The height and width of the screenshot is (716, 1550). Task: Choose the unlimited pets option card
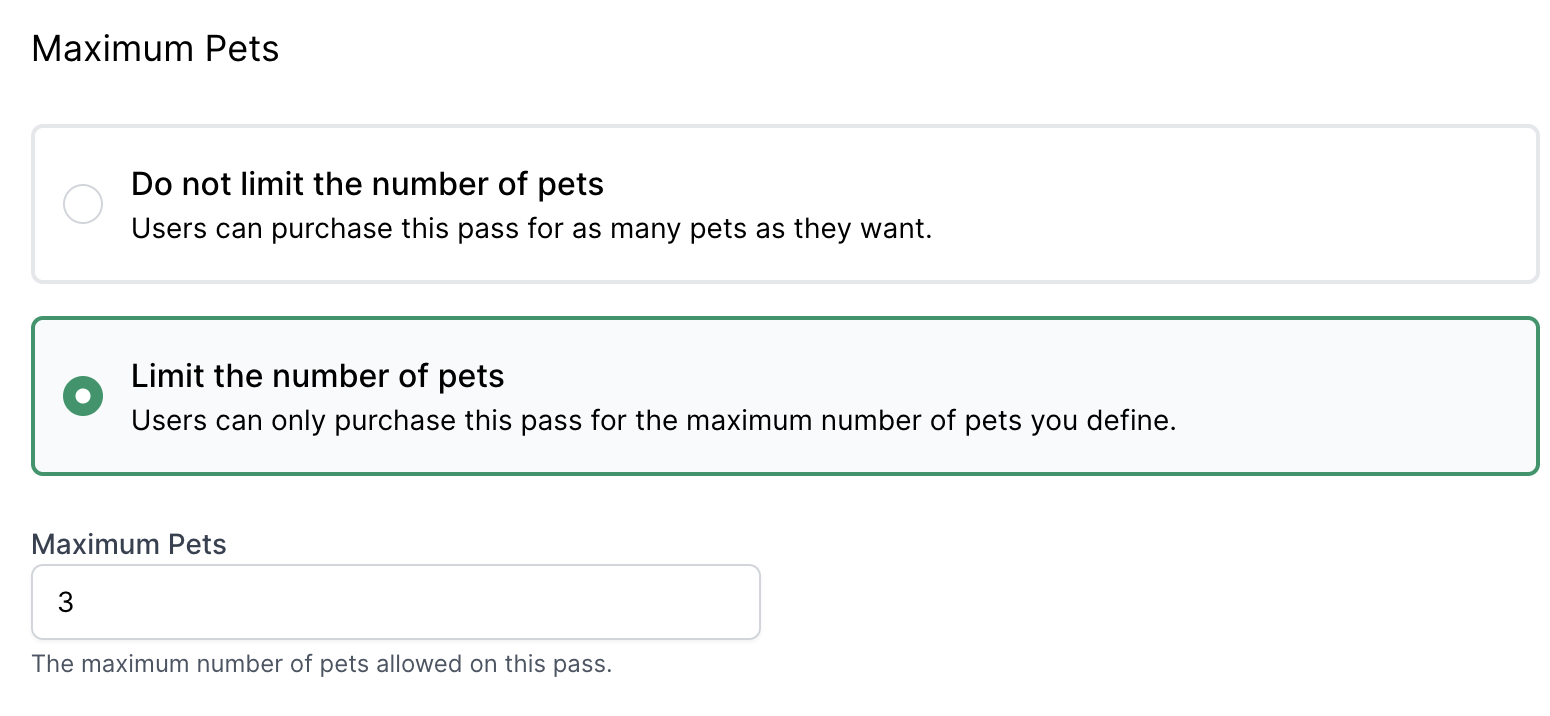[785, 204]
